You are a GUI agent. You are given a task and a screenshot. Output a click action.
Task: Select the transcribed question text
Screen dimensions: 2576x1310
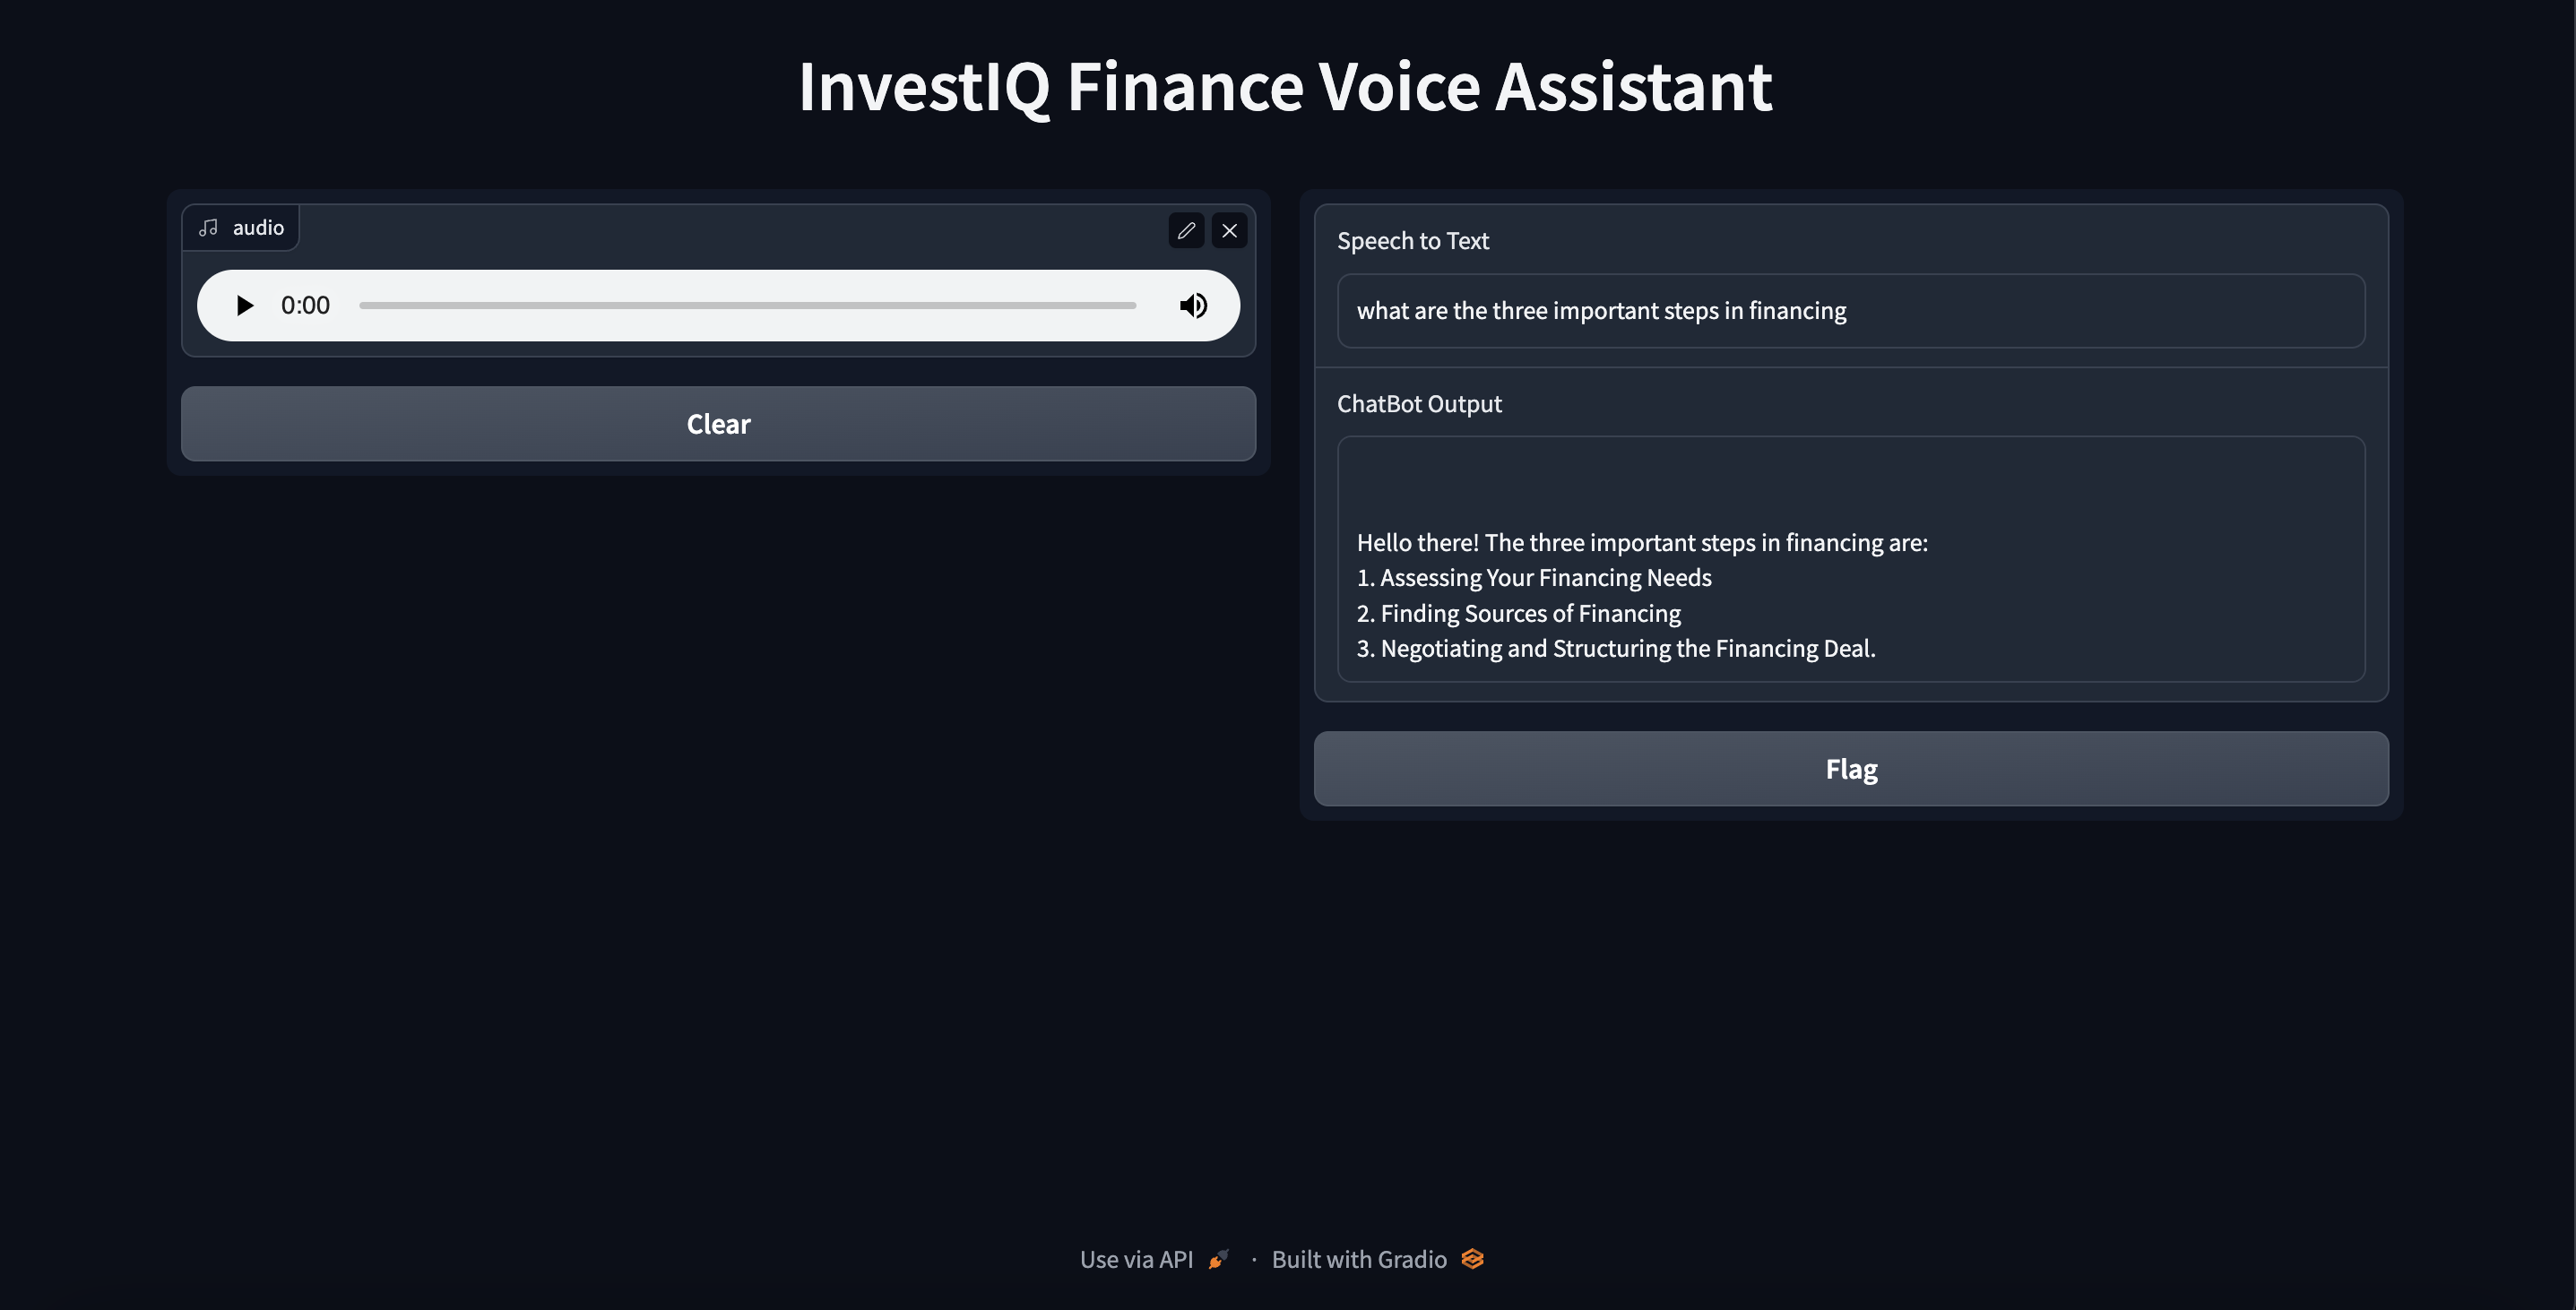click(1601, 310)
